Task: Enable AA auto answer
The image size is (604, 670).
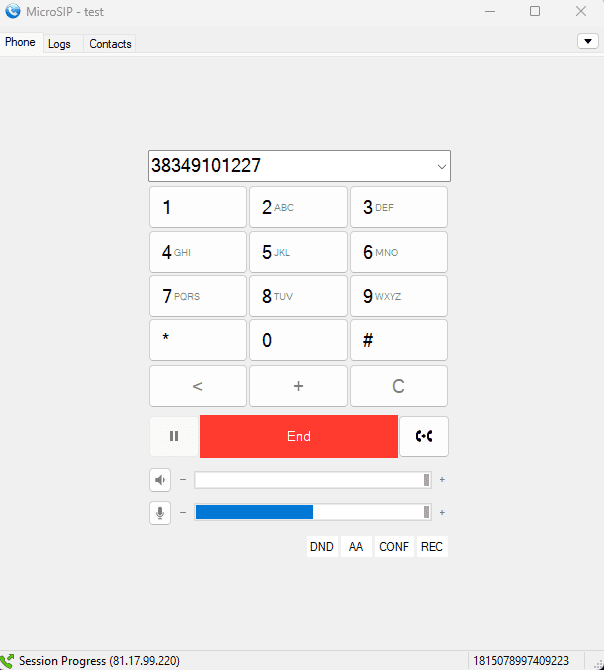Action: 355,547
